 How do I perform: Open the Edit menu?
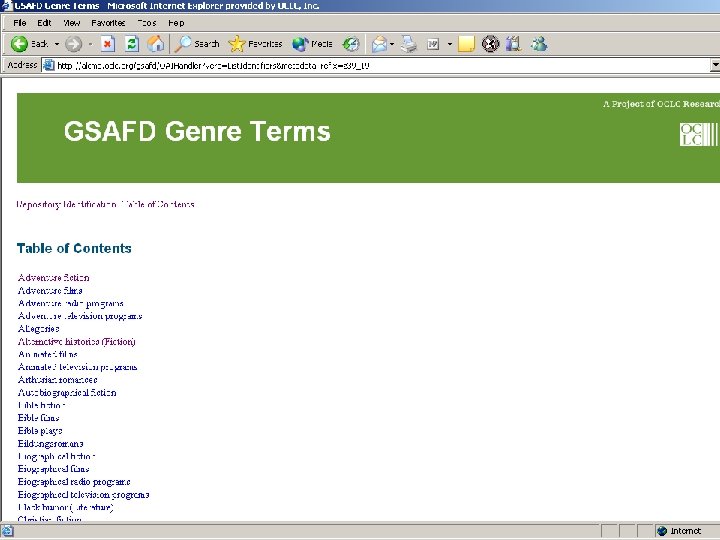click(44, 22)
